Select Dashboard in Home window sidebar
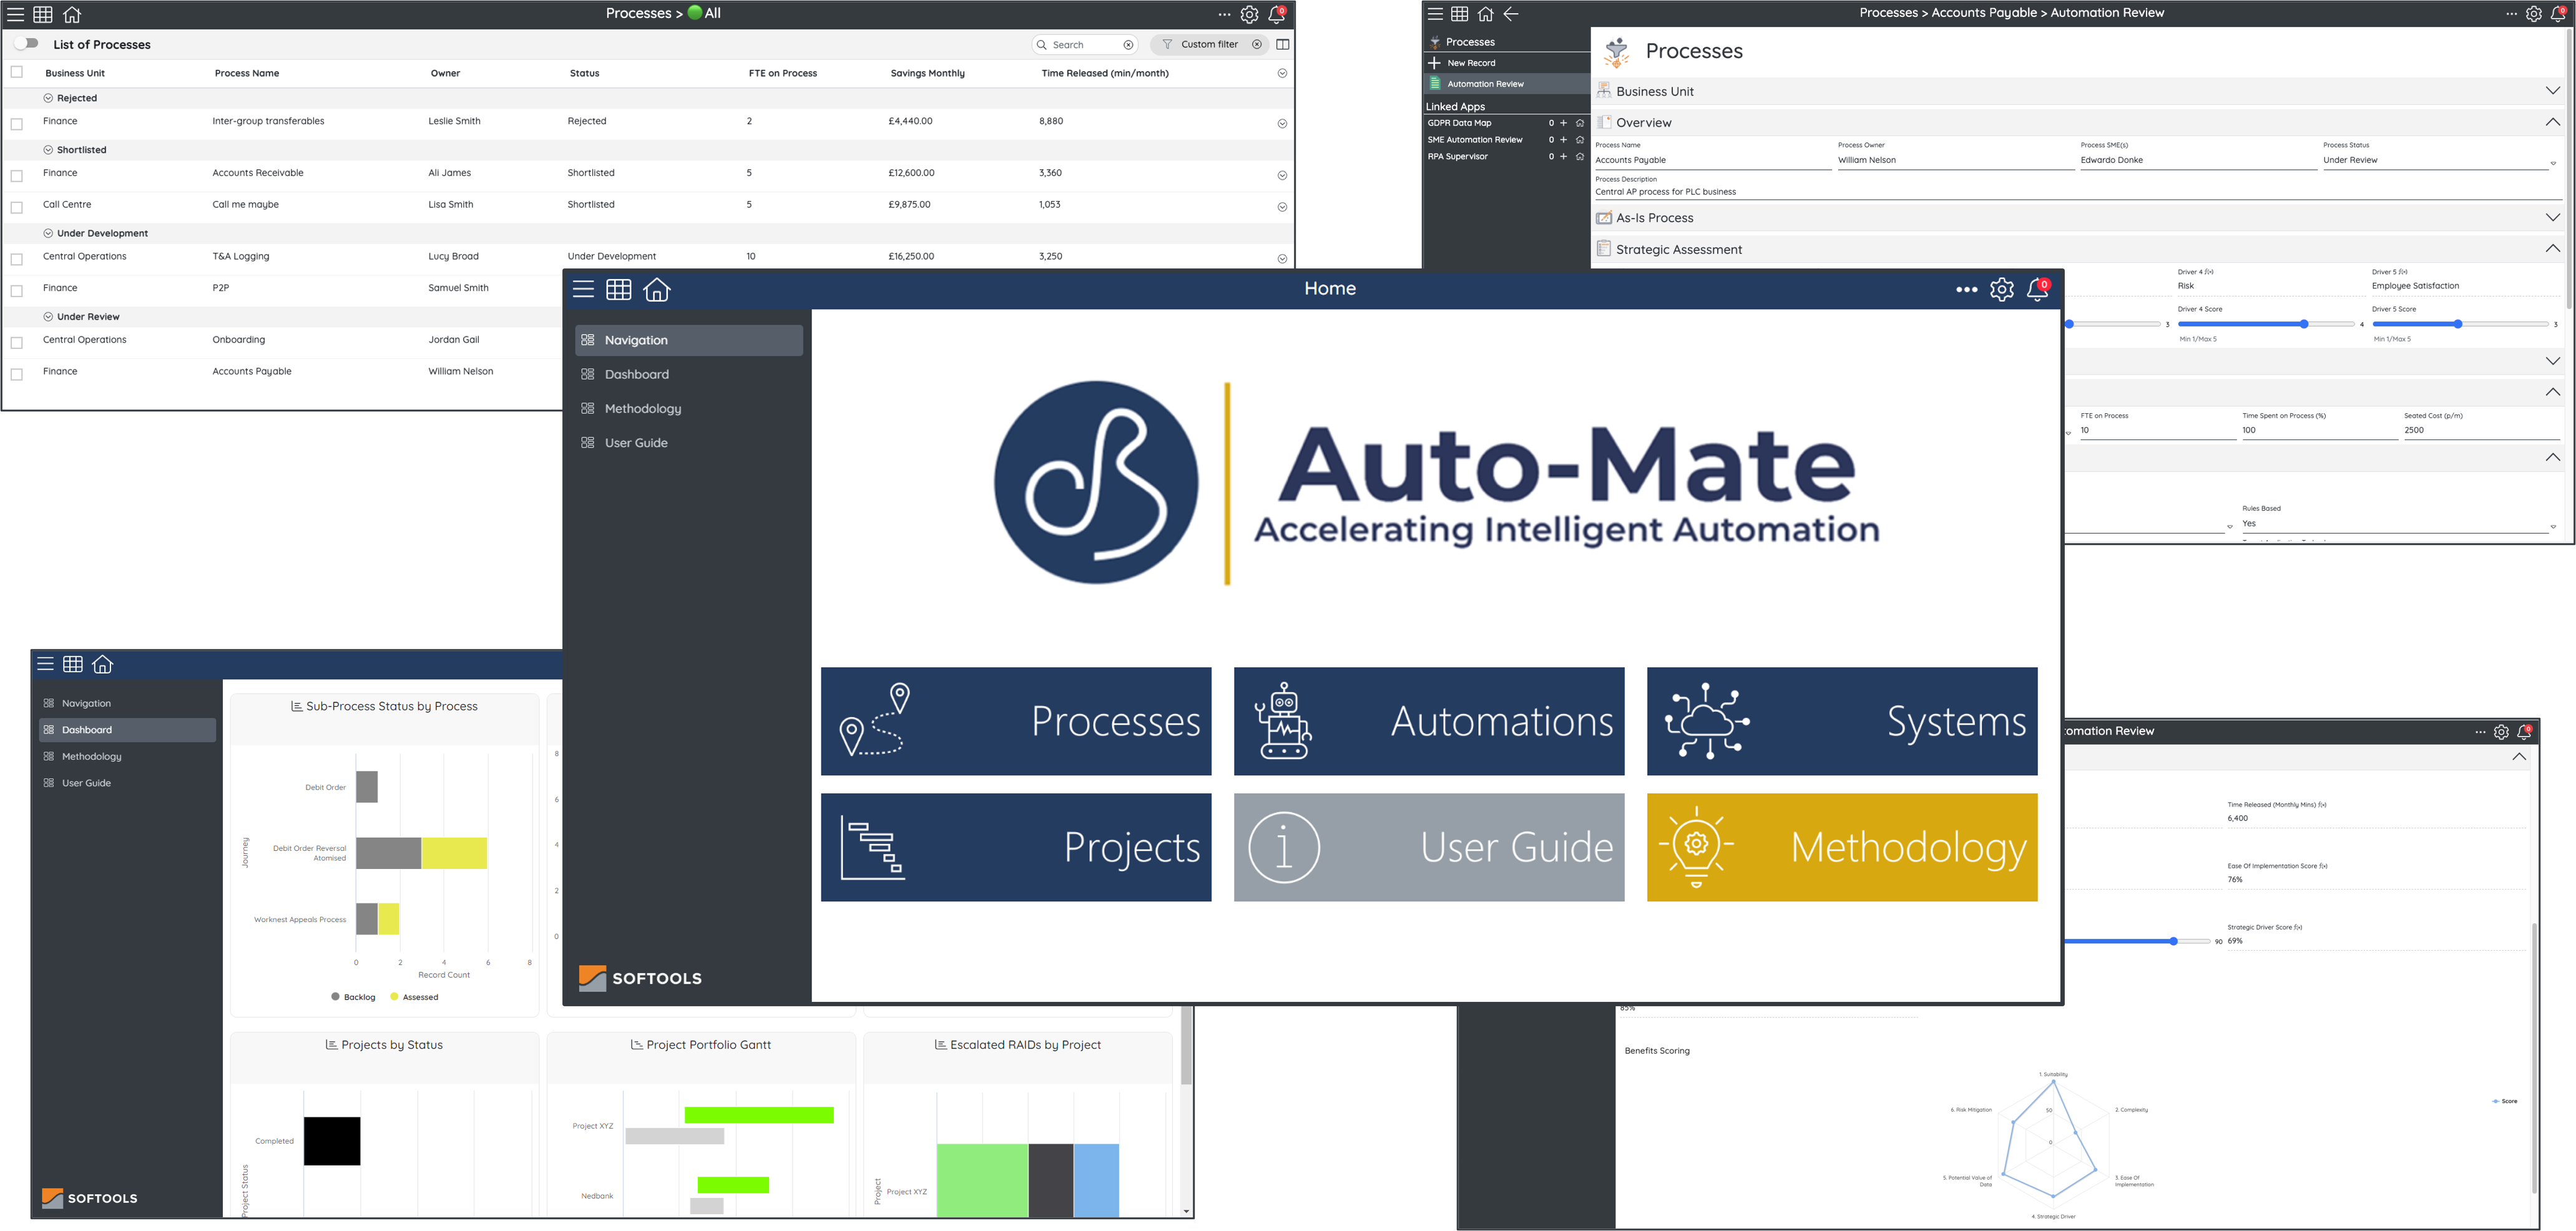Image resolution: width=2576 pixels, height=1231 pixels. (689, 374)
